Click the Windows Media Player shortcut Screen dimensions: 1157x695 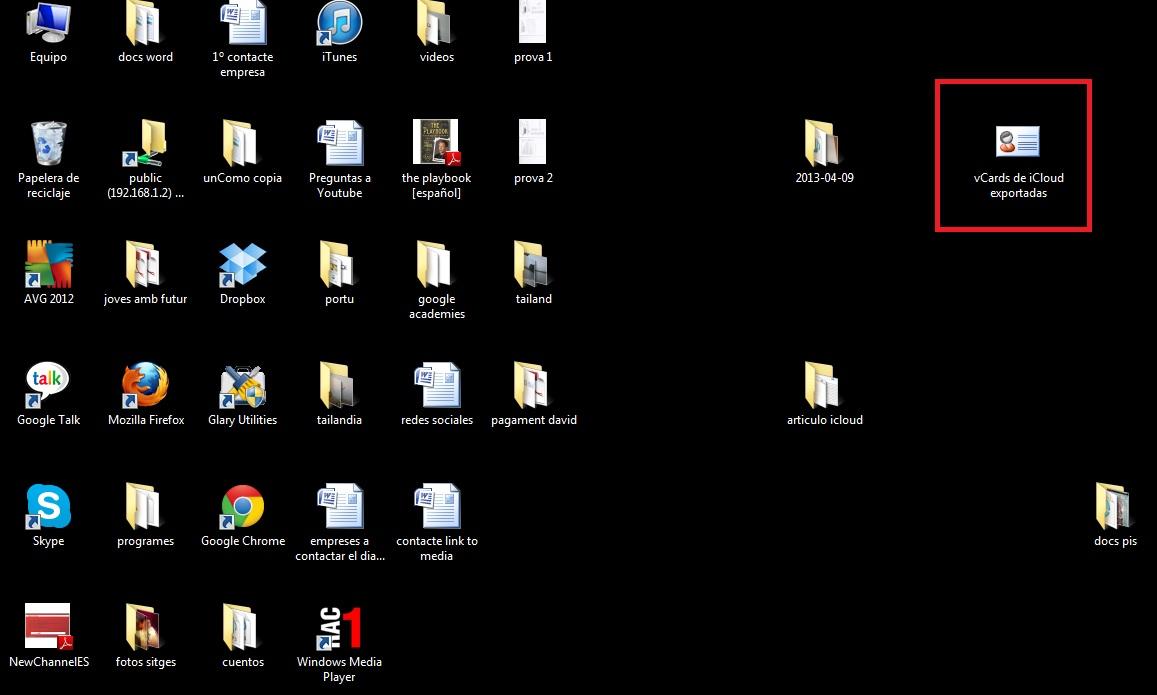click(x=339, y=628)
